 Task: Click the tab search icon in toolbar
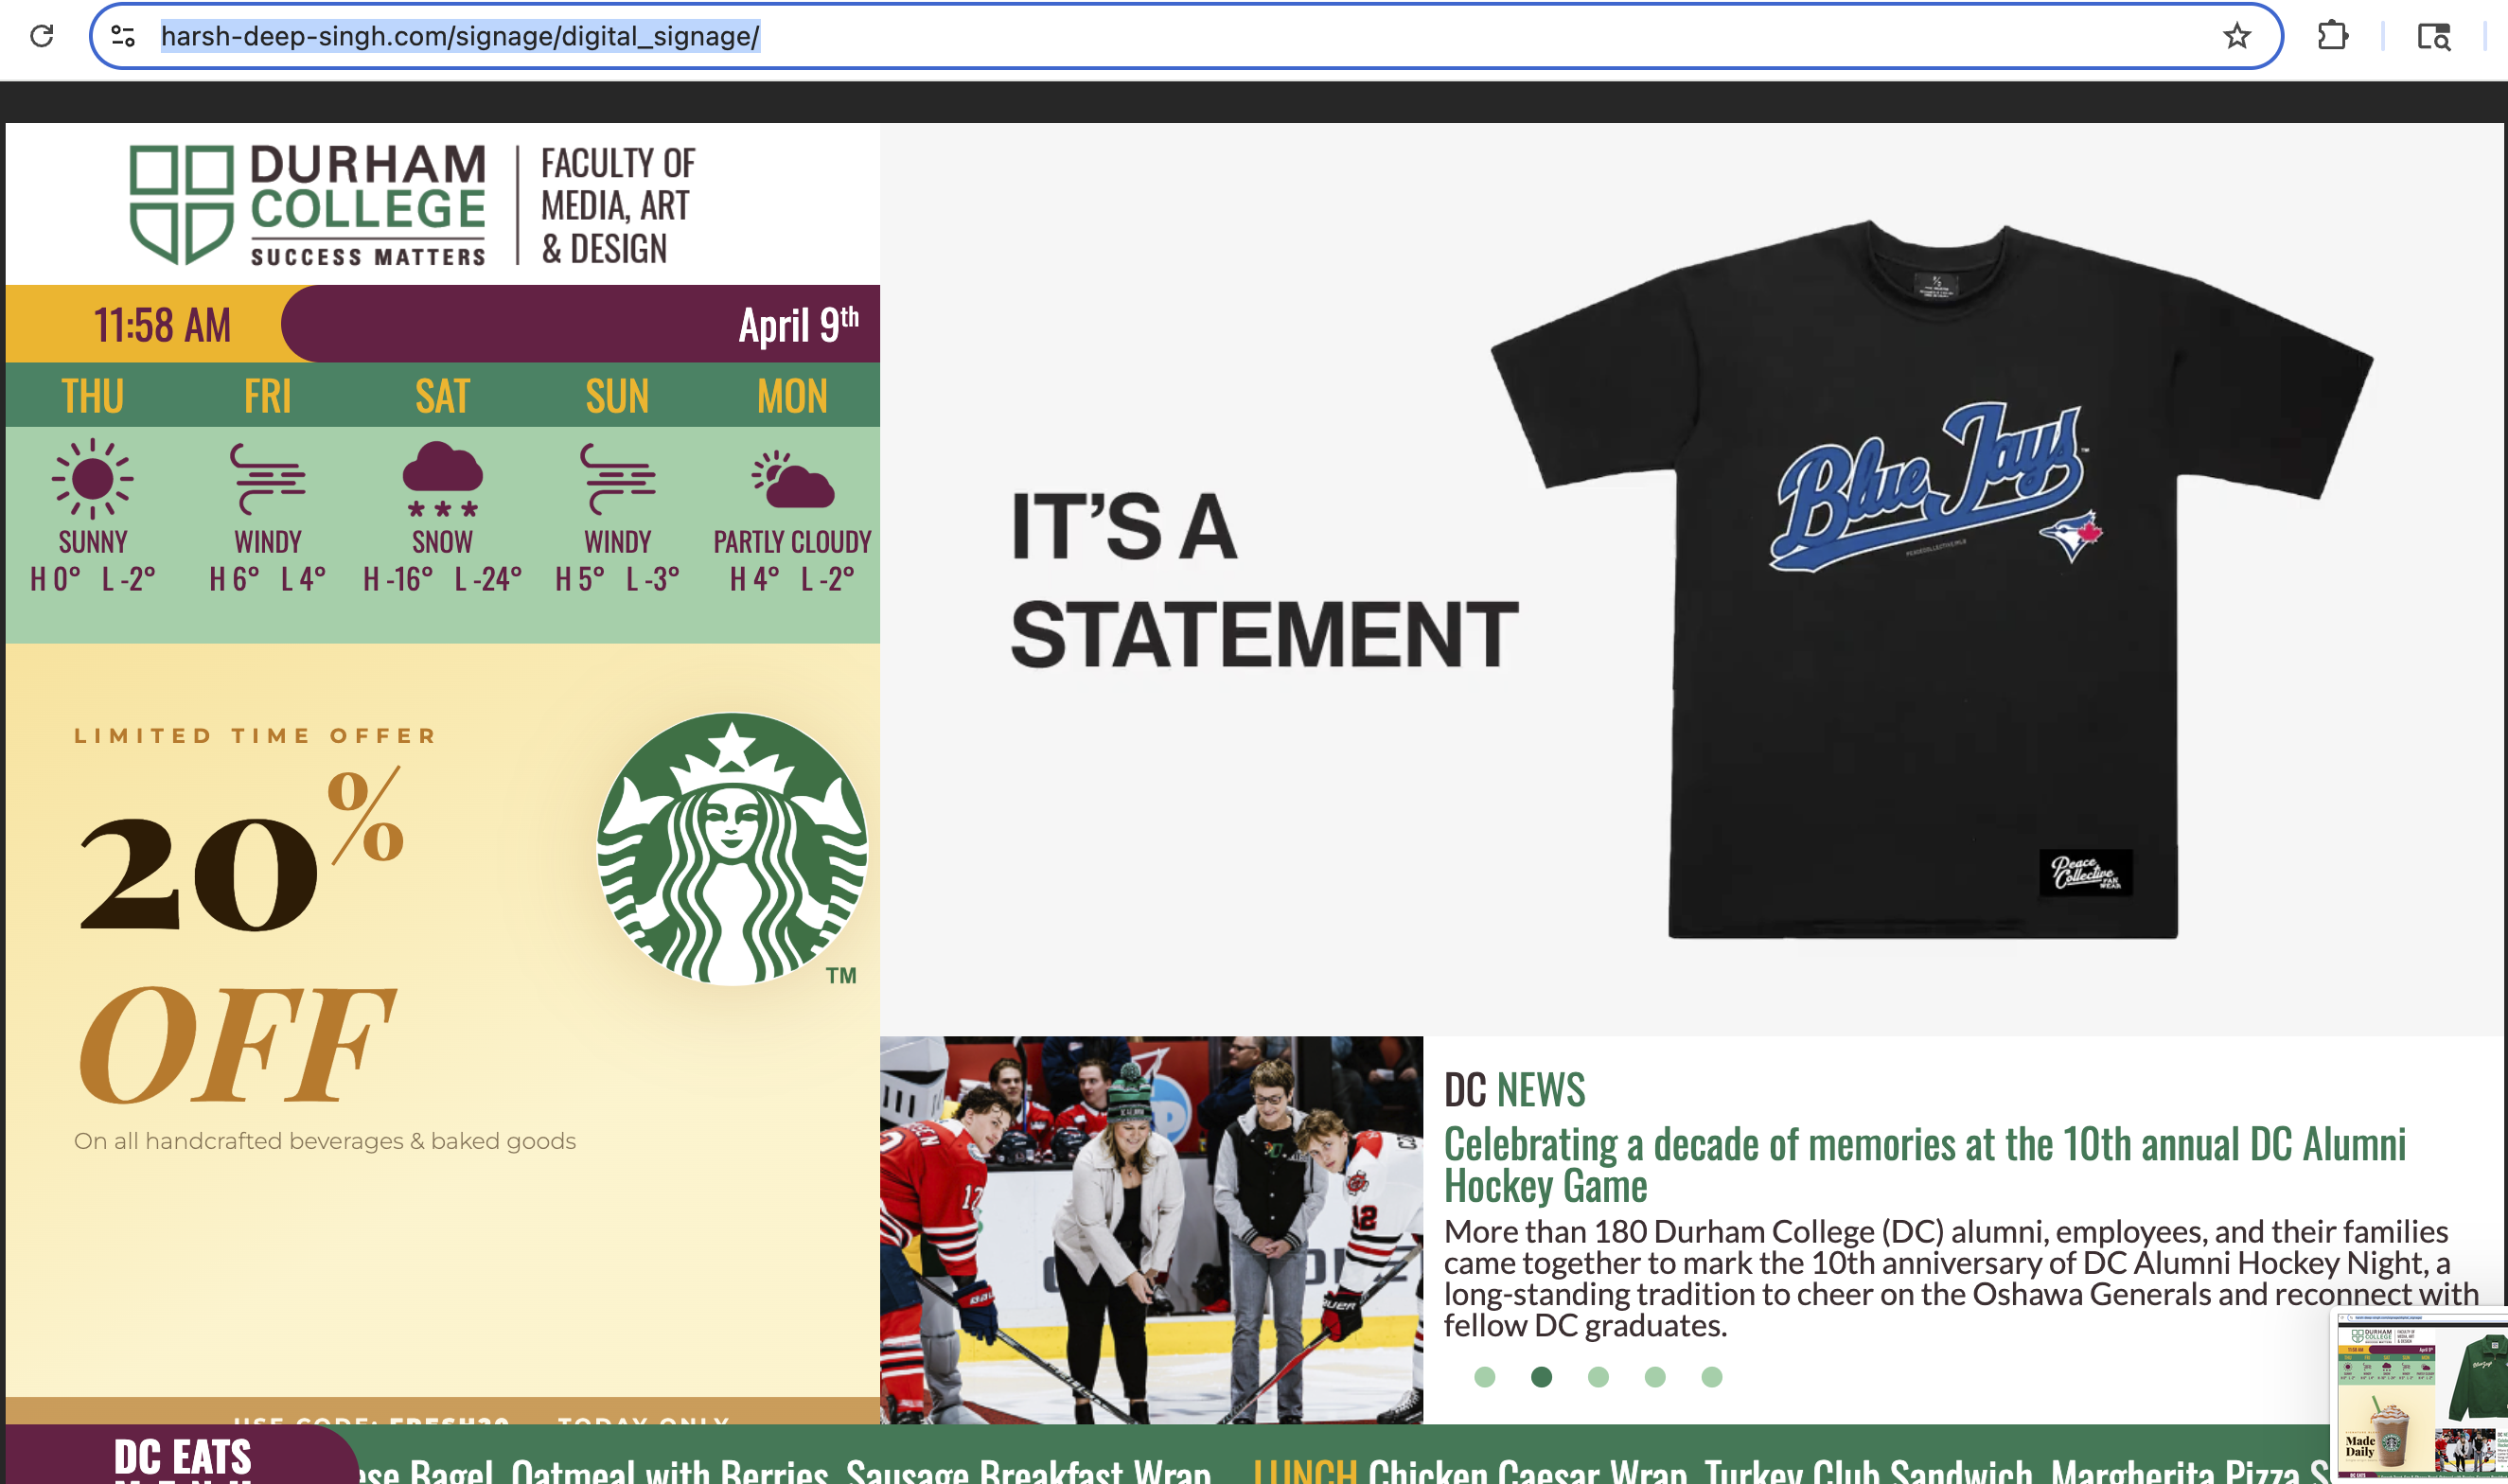coord(2433,37)
